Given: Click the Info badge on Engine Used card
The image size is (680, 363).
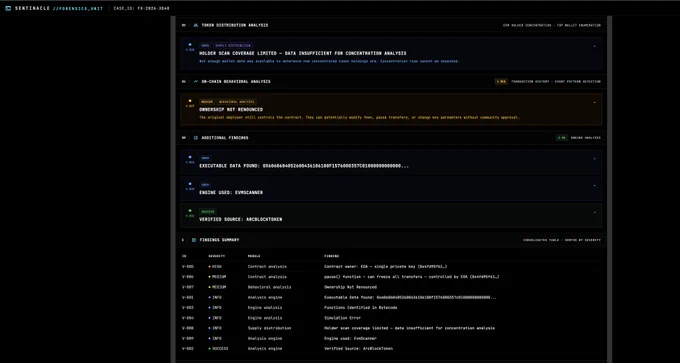Looking at the screenshot, I should tap(205, 185).
